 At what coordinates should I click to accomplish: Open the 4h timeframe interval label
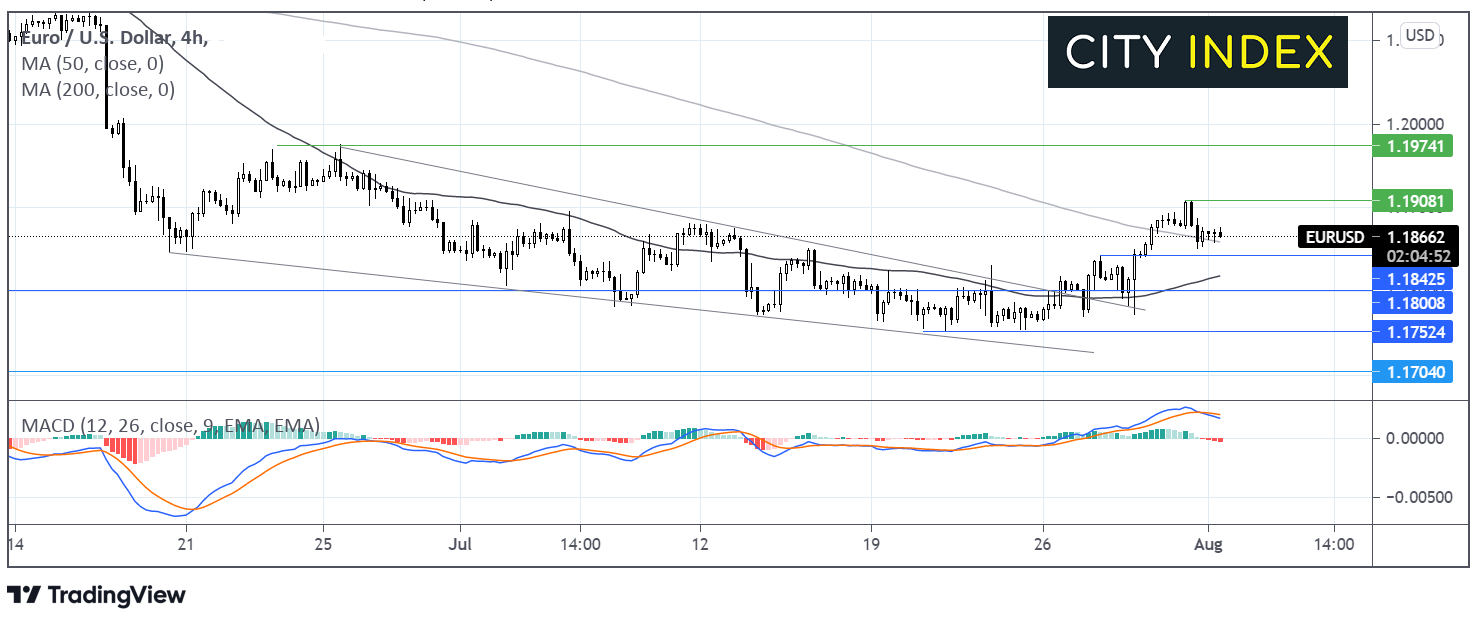tap(190, 38)
